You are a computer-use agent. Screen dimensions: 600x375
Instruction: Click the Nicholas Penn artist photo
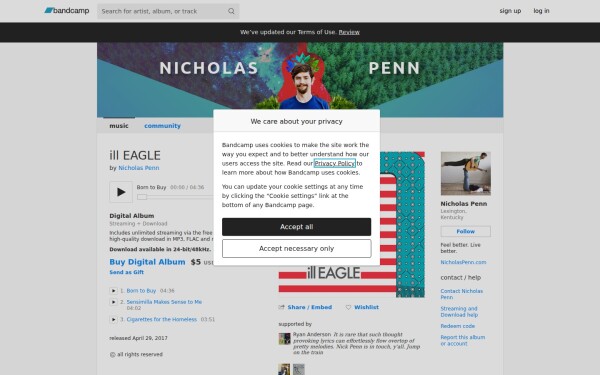point(465,173)
